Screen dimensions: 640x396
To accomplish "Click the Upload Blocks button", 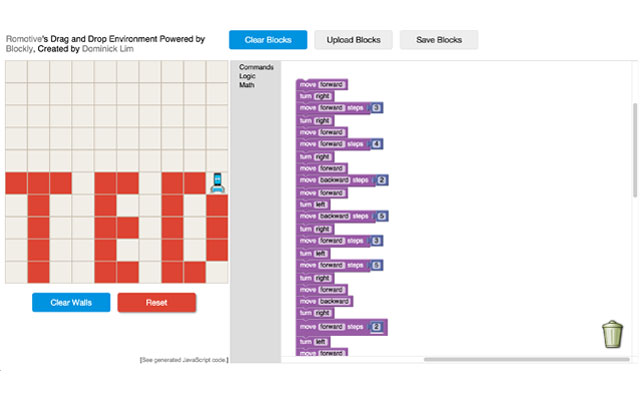I will point(353,40).
